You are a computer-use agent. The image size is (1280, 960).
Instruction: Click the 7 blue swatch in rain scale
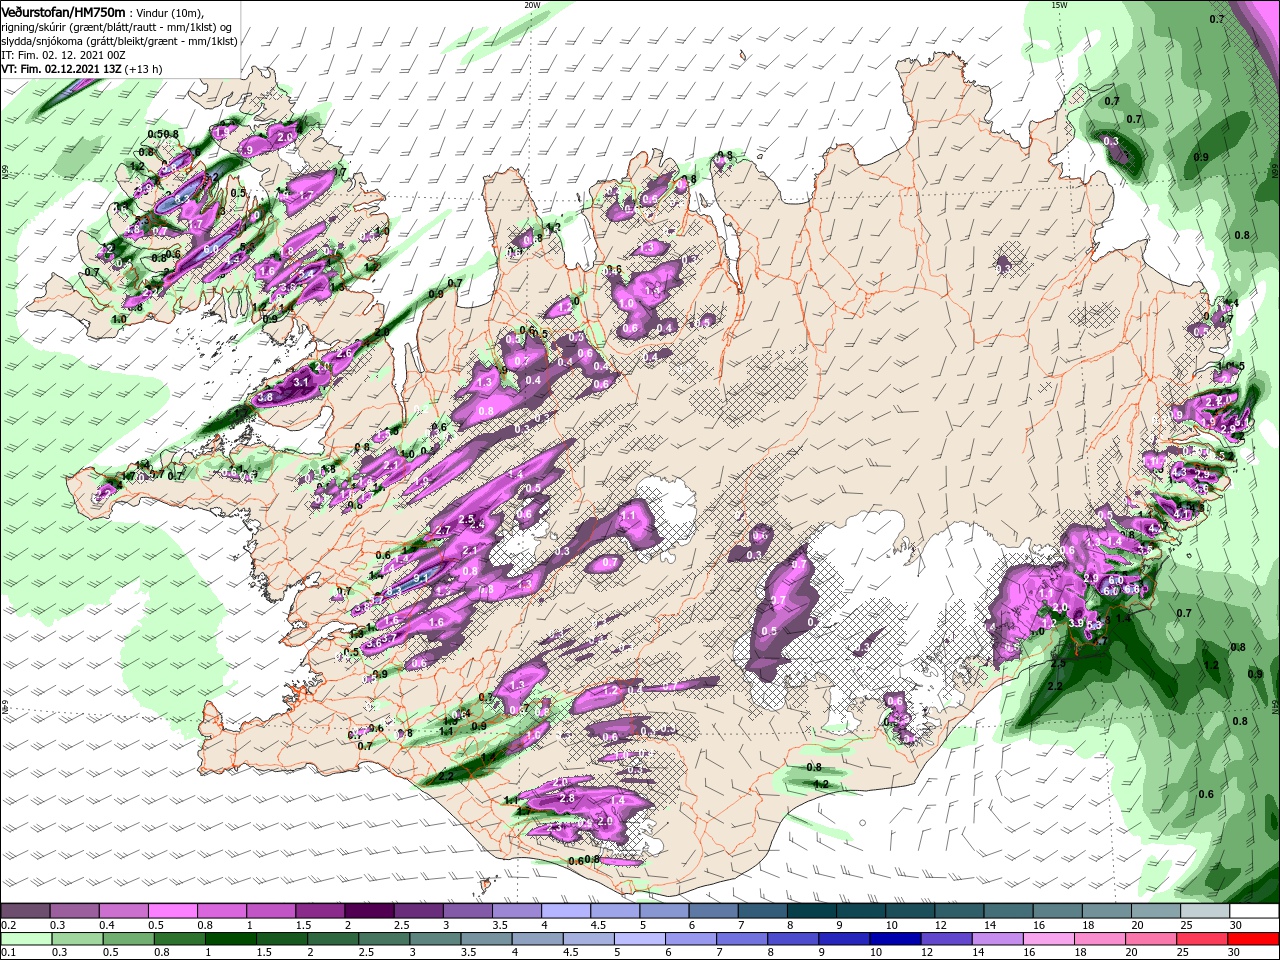742,939
